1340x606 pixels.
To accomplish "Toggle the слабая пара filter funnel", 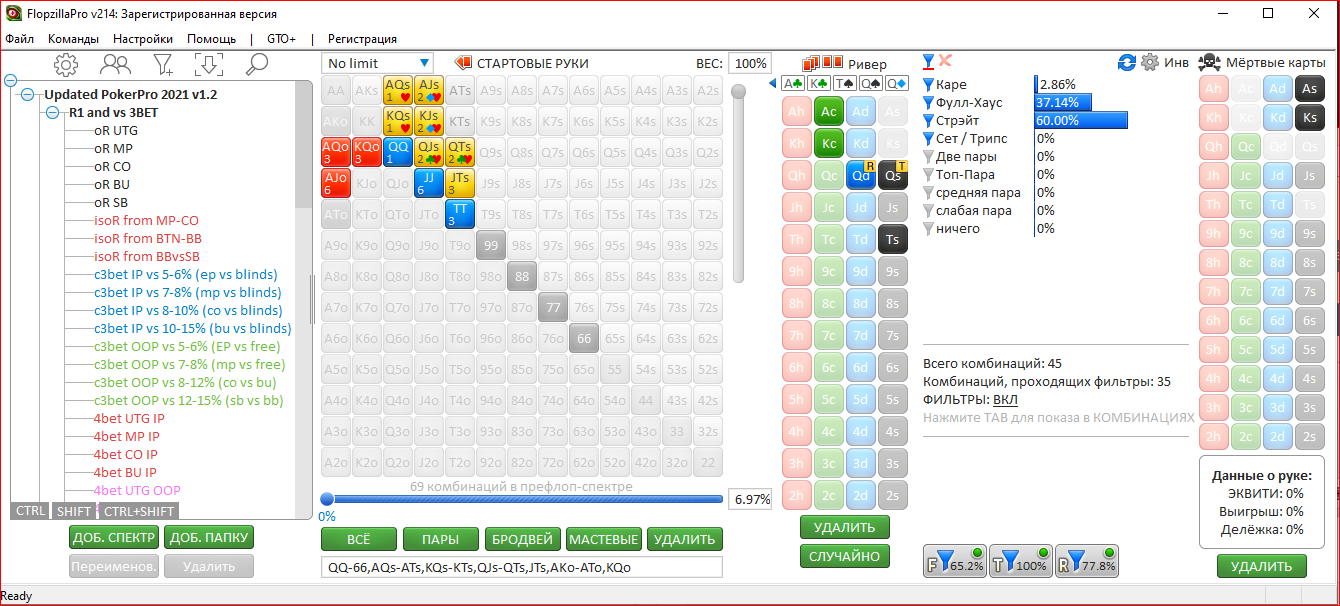I will click(x=927, y=211).
